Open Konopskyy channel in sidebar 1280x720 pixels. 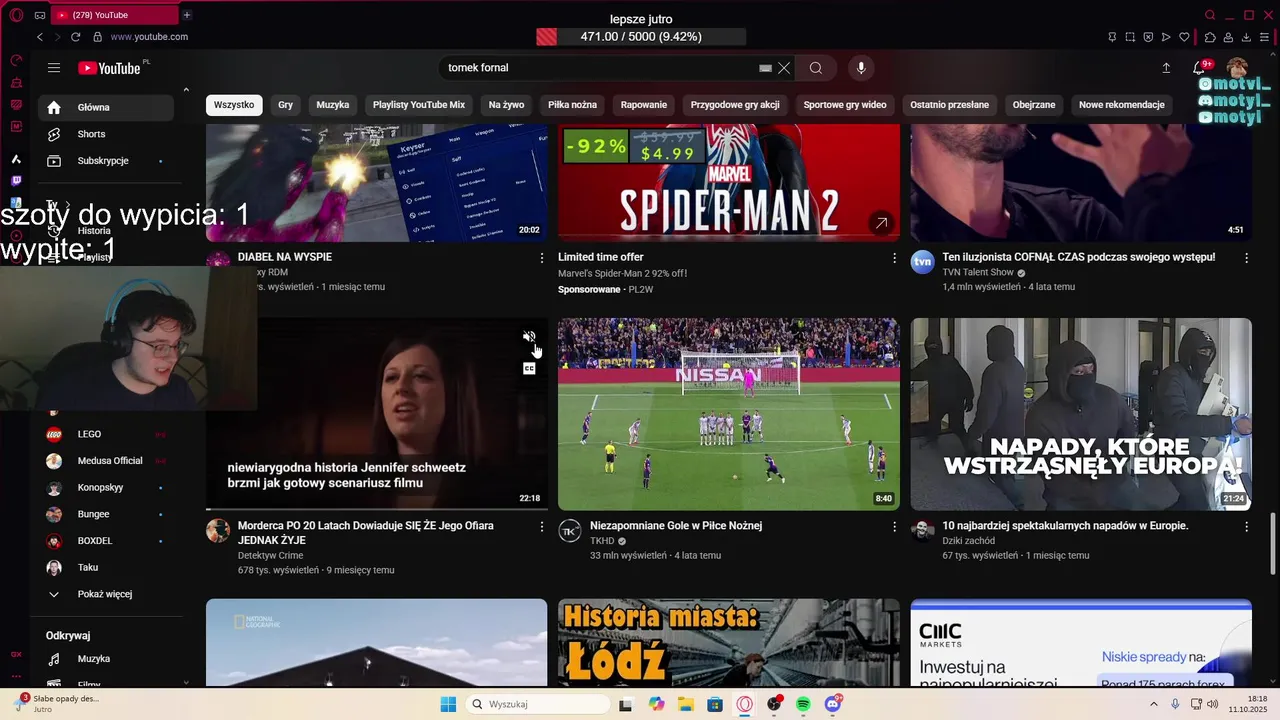[x=104, y=488]
